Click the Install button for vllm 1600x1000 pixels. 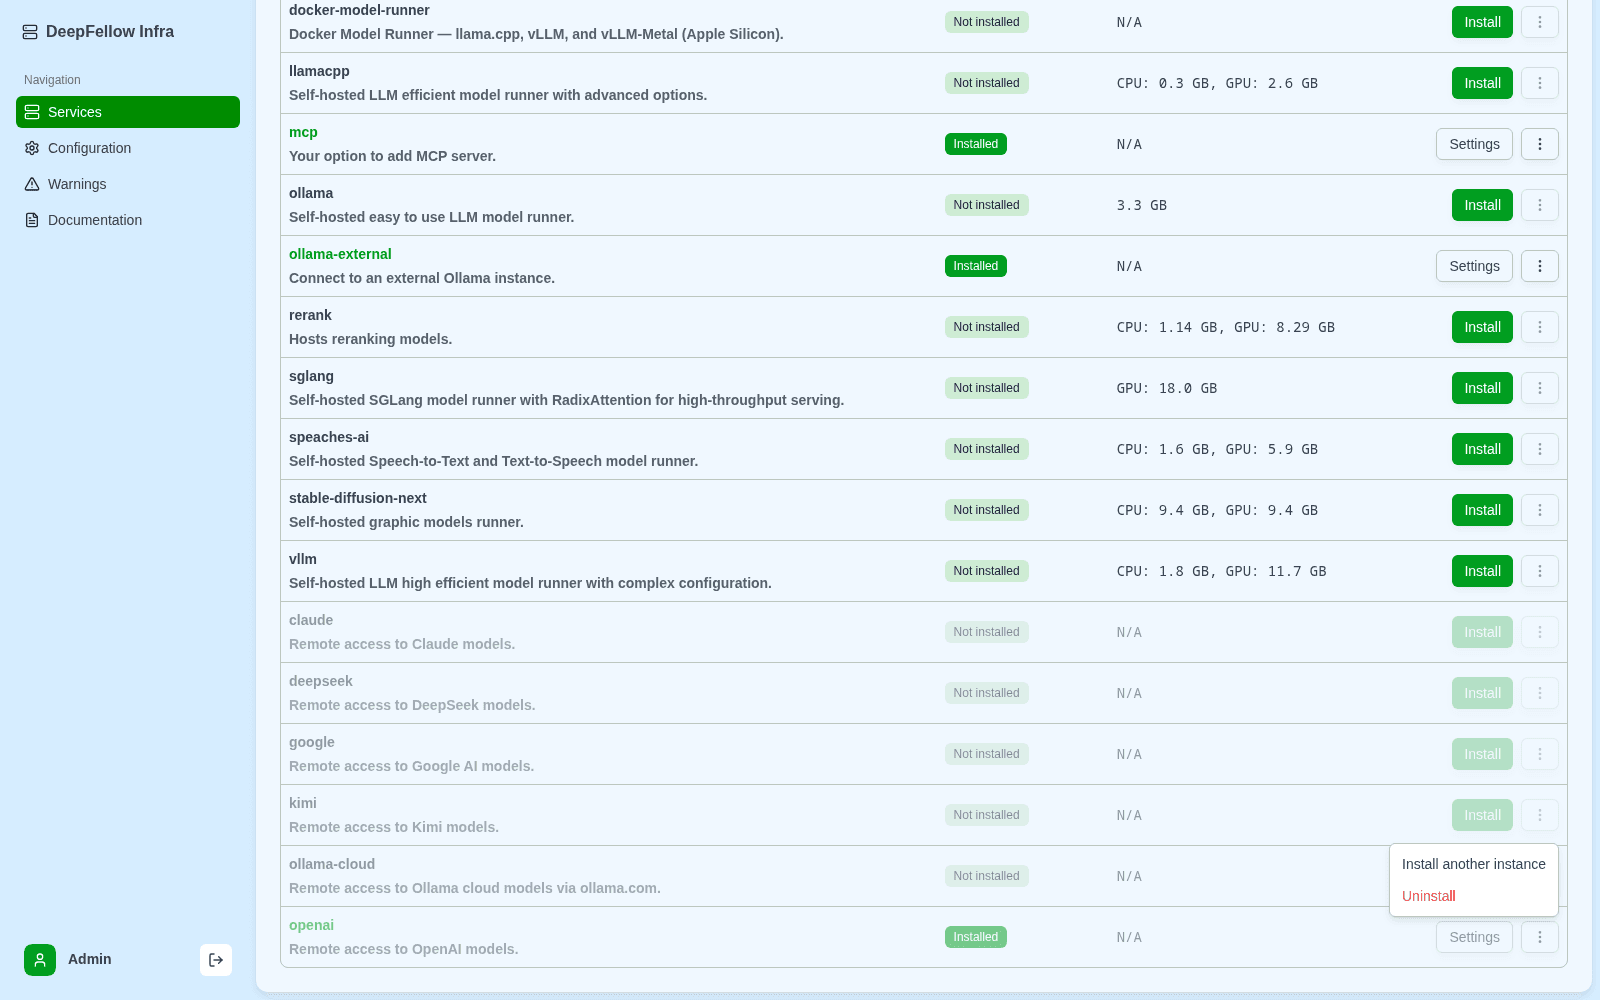point(1482,571)
